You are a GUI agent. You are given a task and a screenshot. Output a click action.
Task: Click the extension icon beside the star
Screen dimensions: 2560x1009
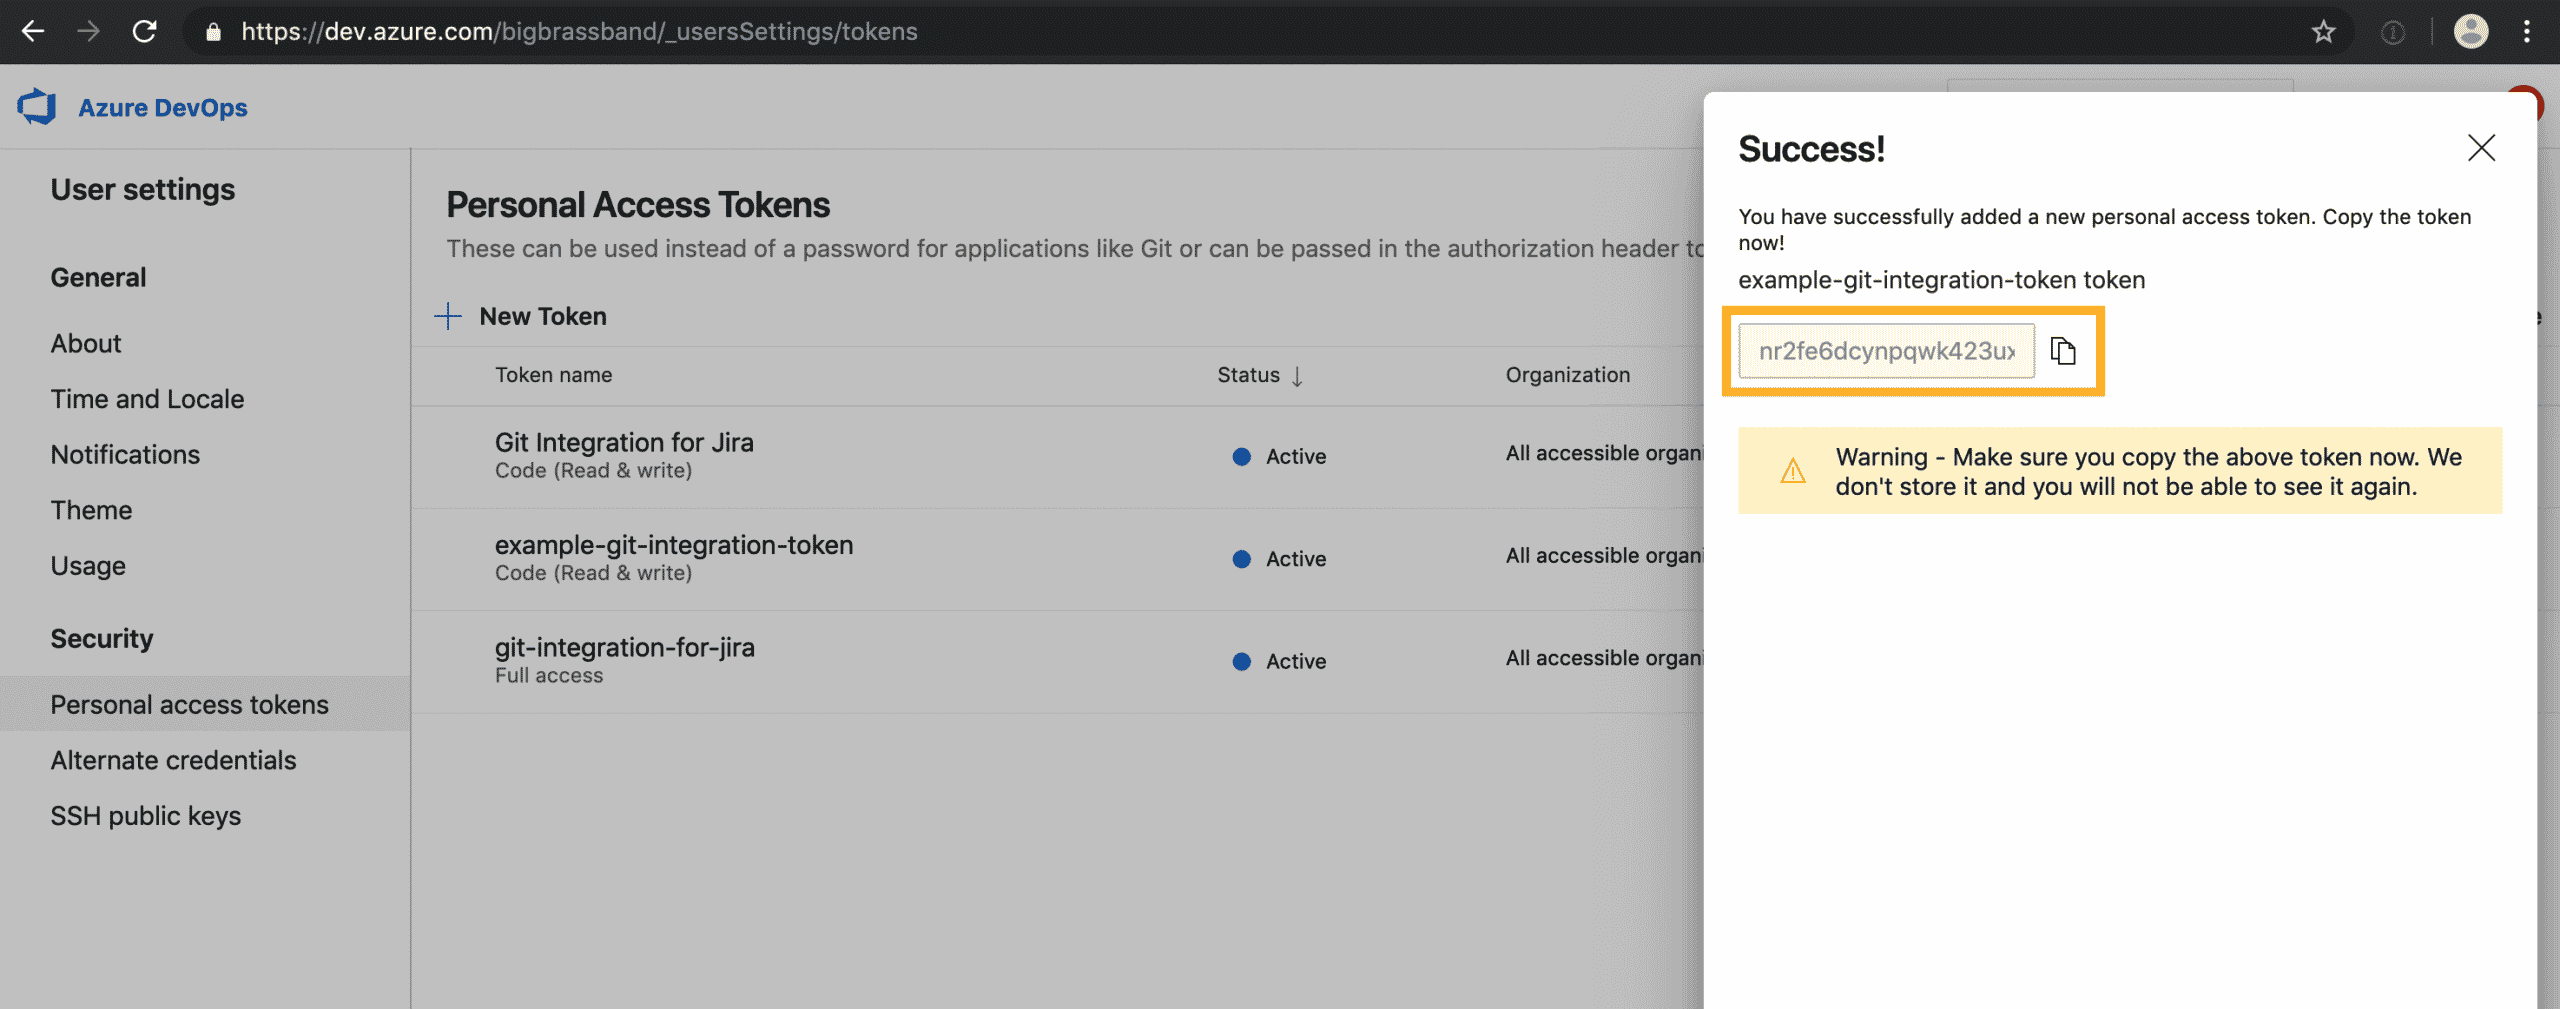[2393, 33]
